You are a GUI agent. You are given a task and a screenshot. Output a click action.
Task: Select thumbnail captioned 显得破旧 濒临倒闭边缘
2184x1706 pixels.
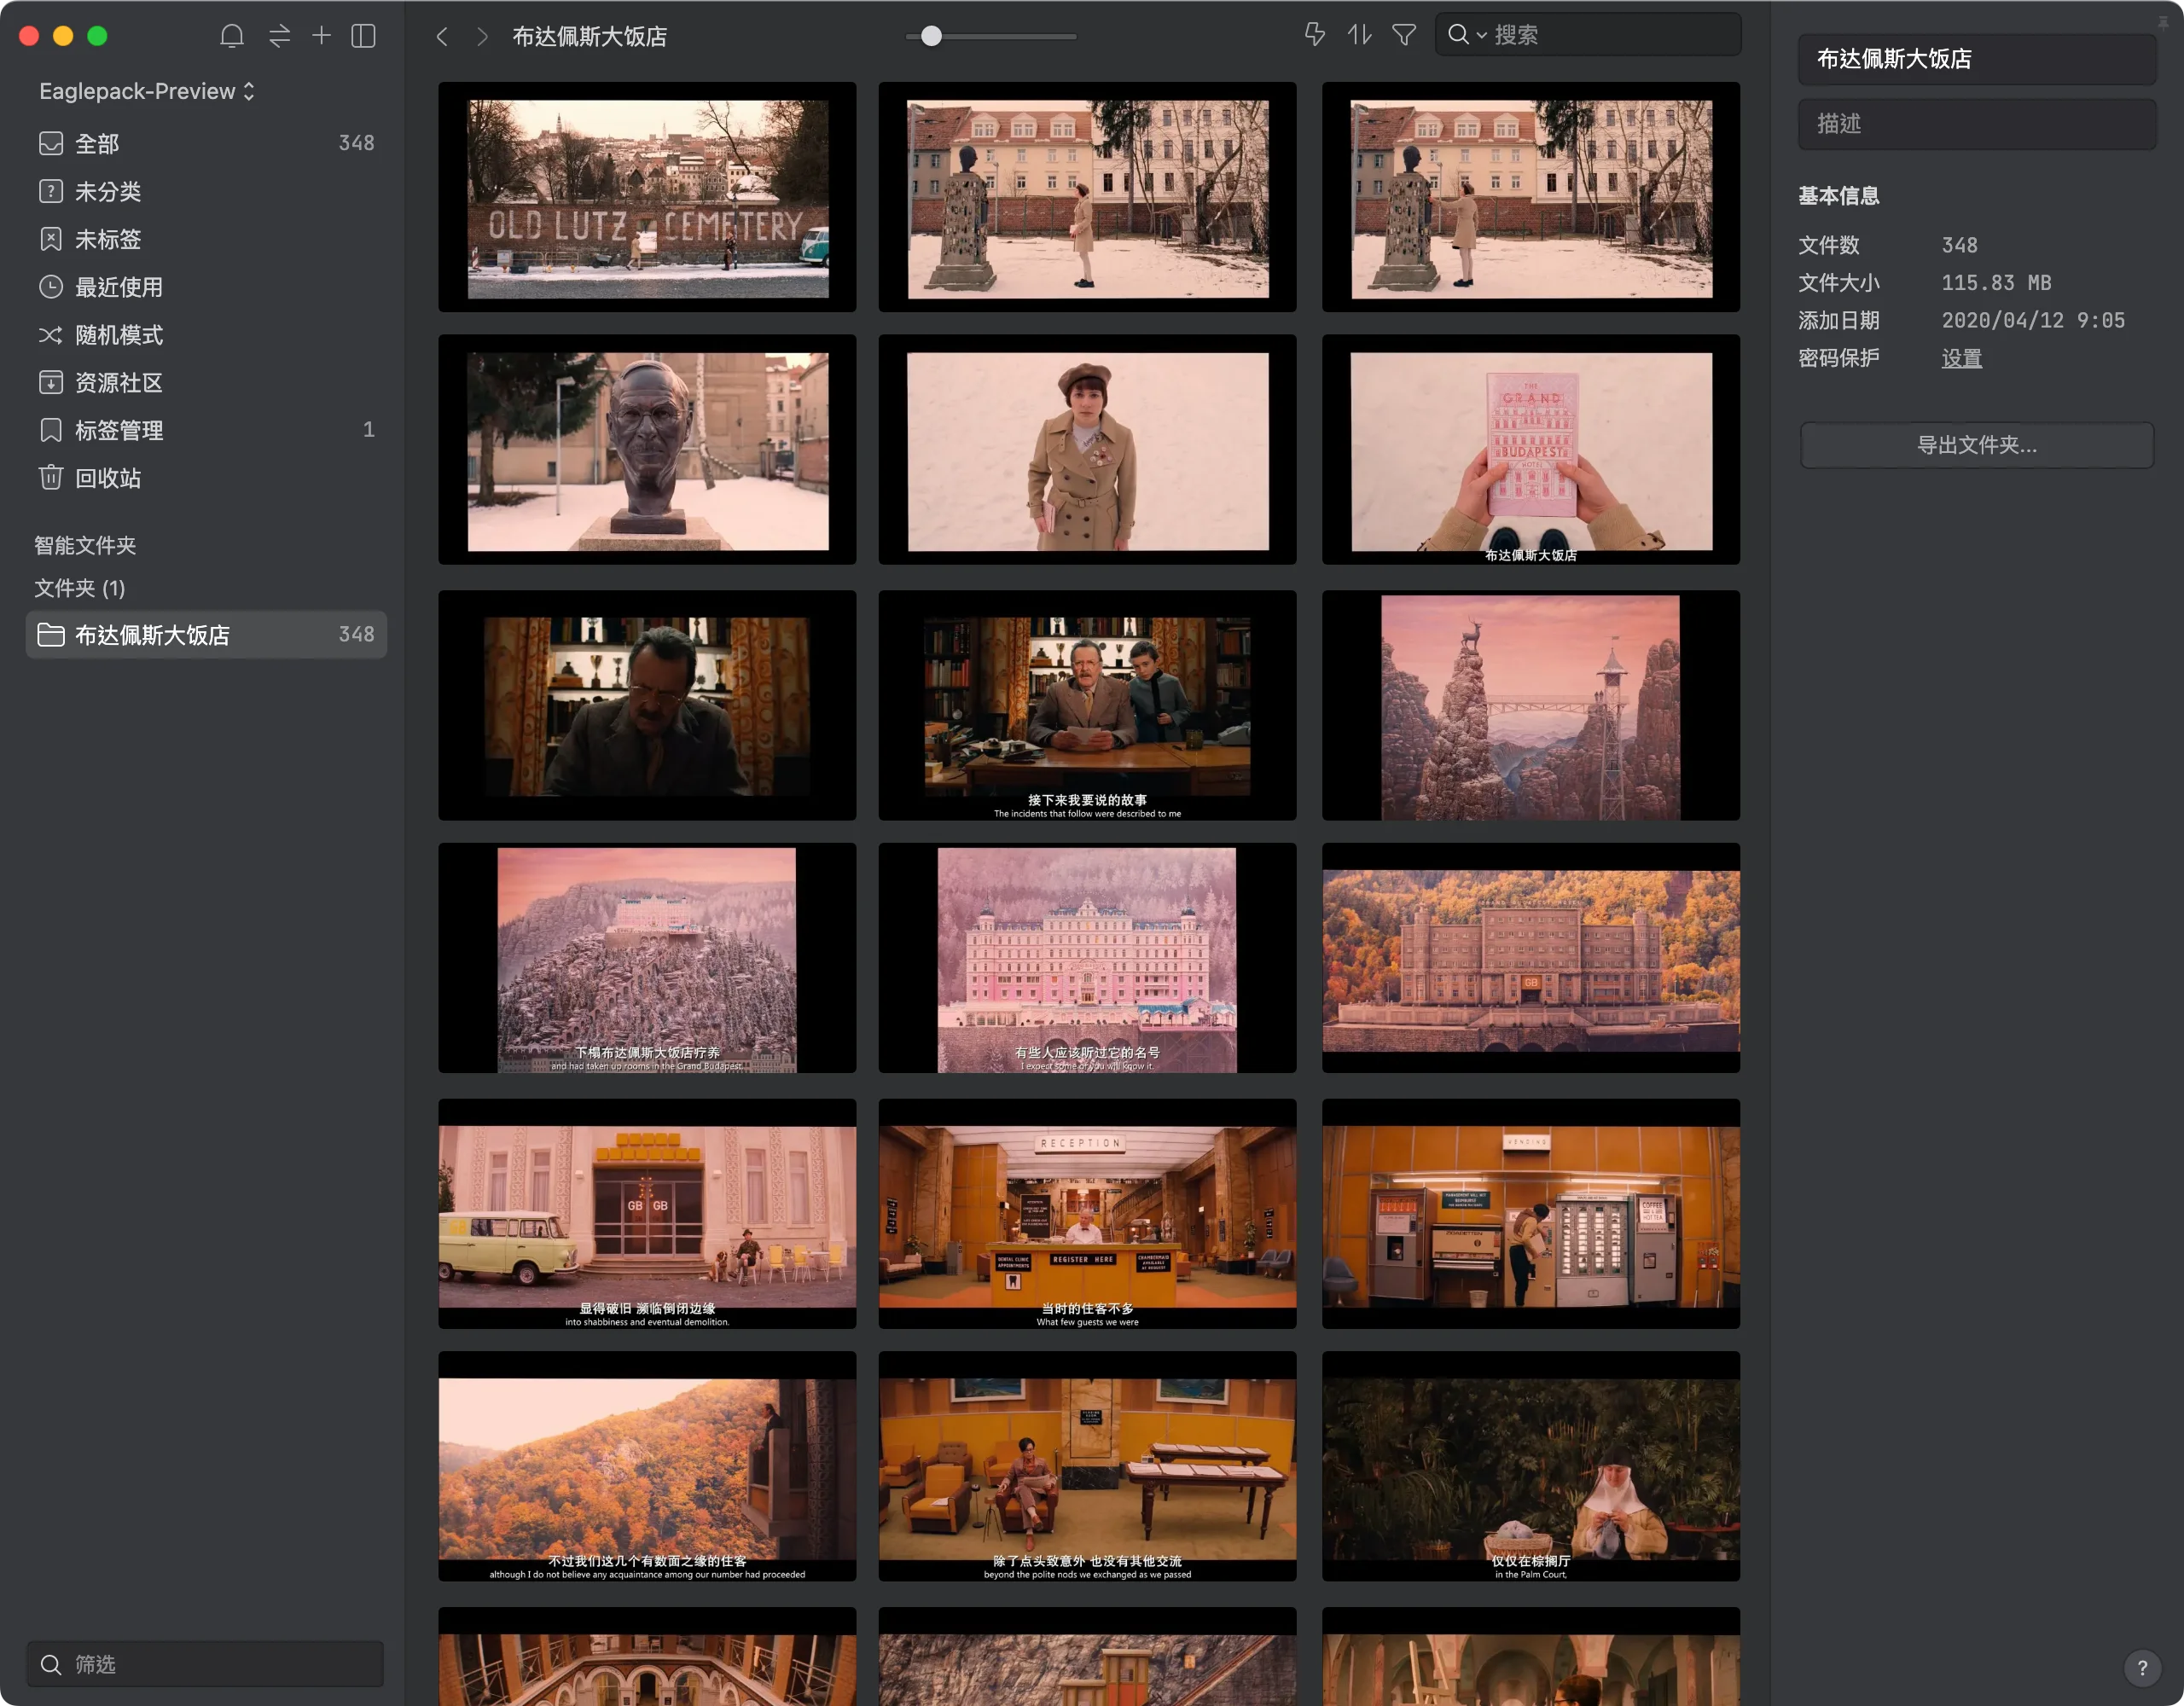[x=647, y=1214]
